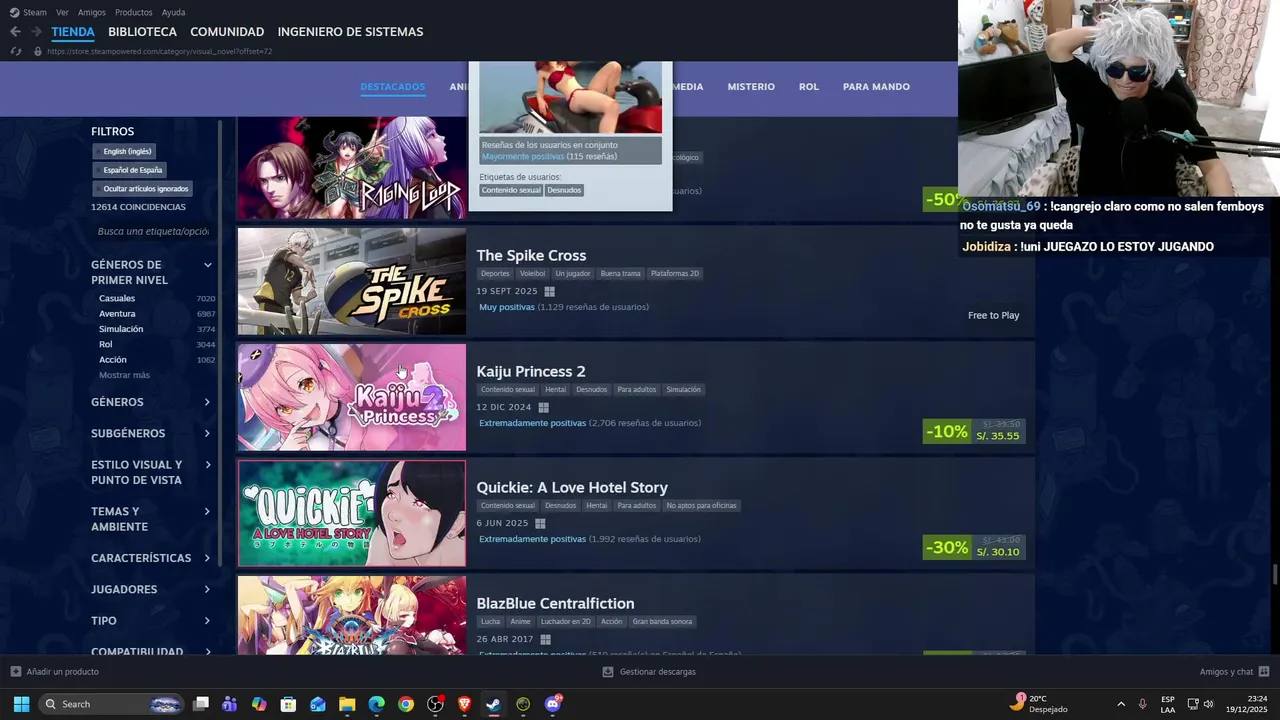The image size is (1280, 720).
Task: Open the Ver menu
Action: (x=62, y=12)
